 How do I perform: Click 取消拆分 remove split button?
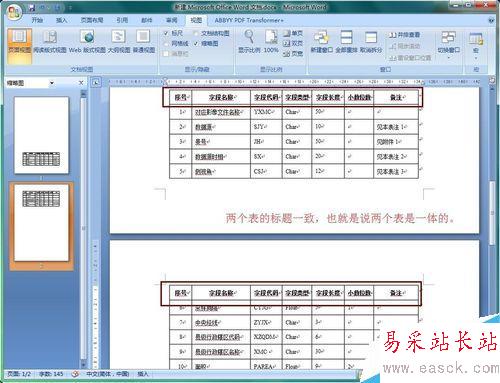click(x=371, y=42)
